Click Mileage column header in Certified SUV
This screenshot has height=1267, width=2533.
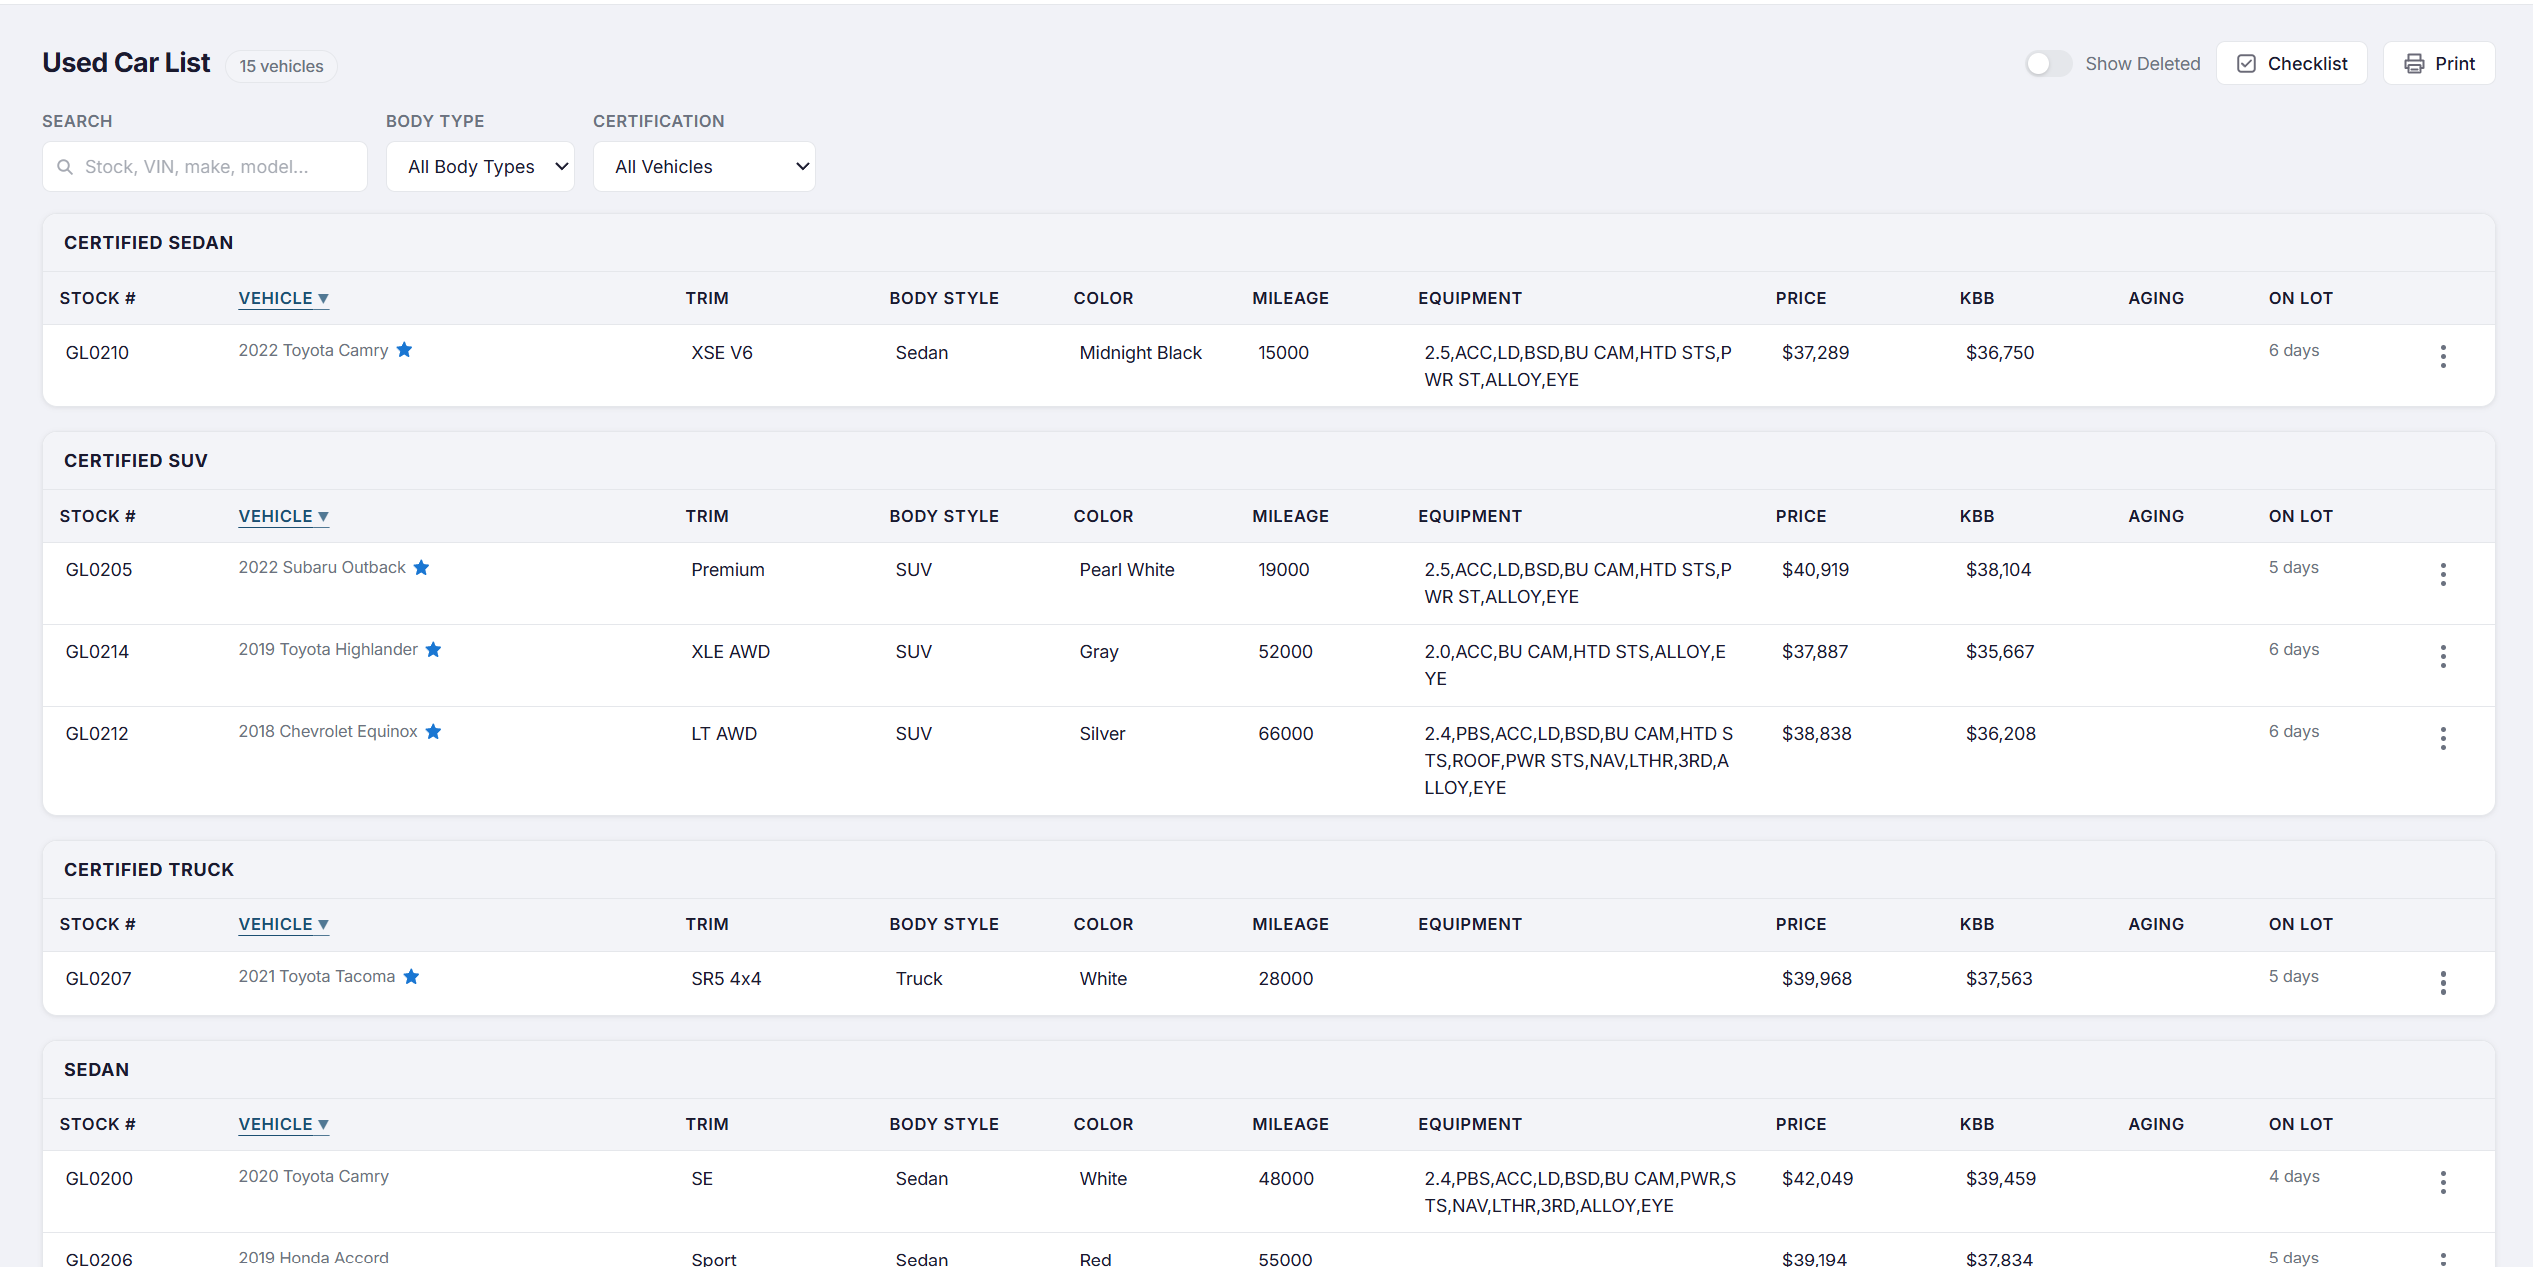pyautogui.click(x=1290, y=516)
